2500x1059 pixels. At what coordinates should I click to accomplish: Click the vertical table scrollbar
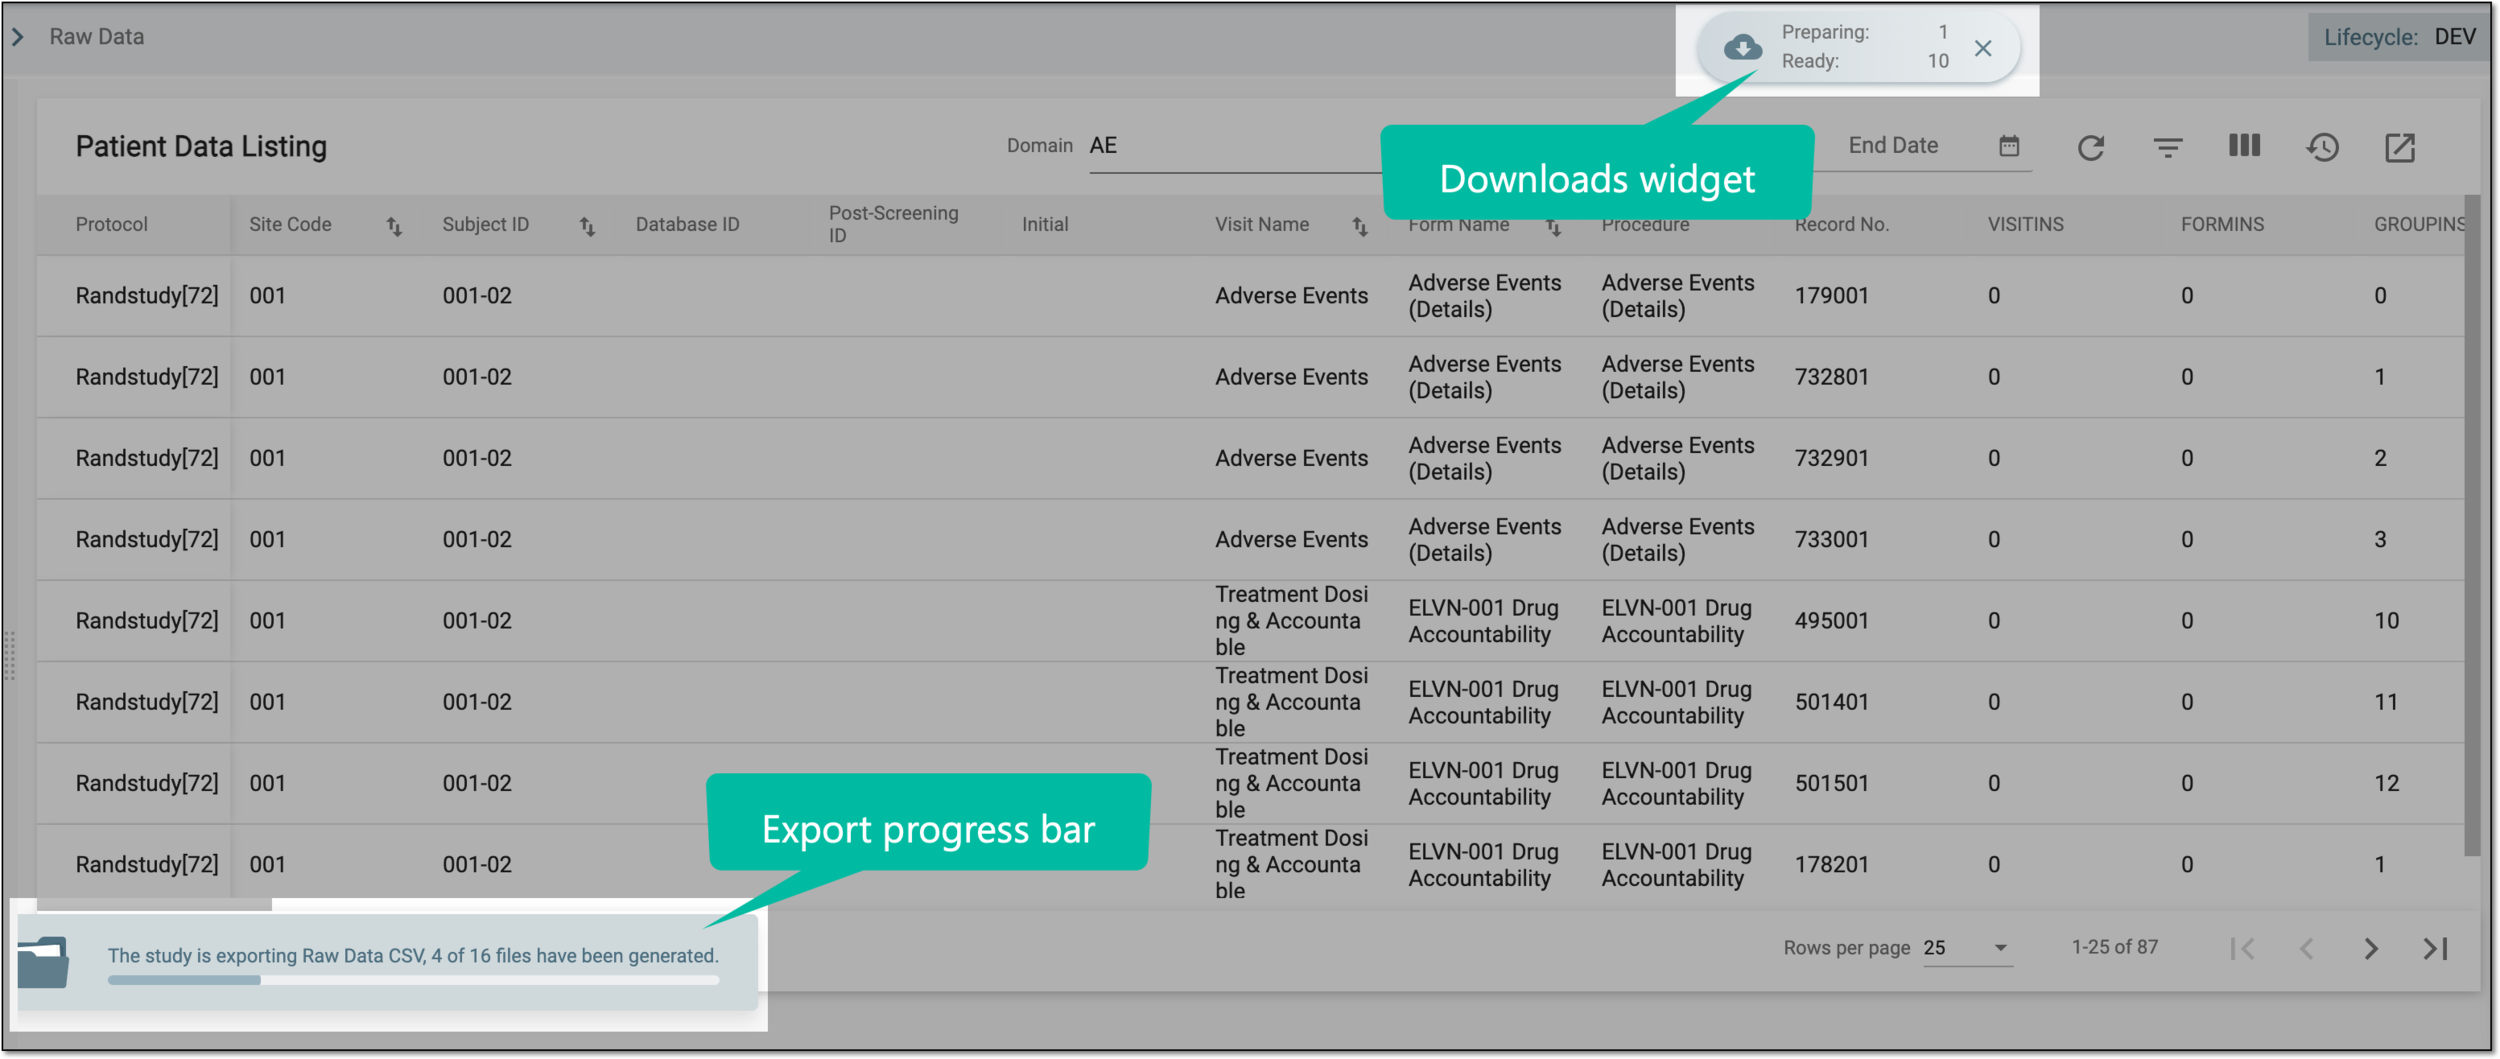(2472, 525)
